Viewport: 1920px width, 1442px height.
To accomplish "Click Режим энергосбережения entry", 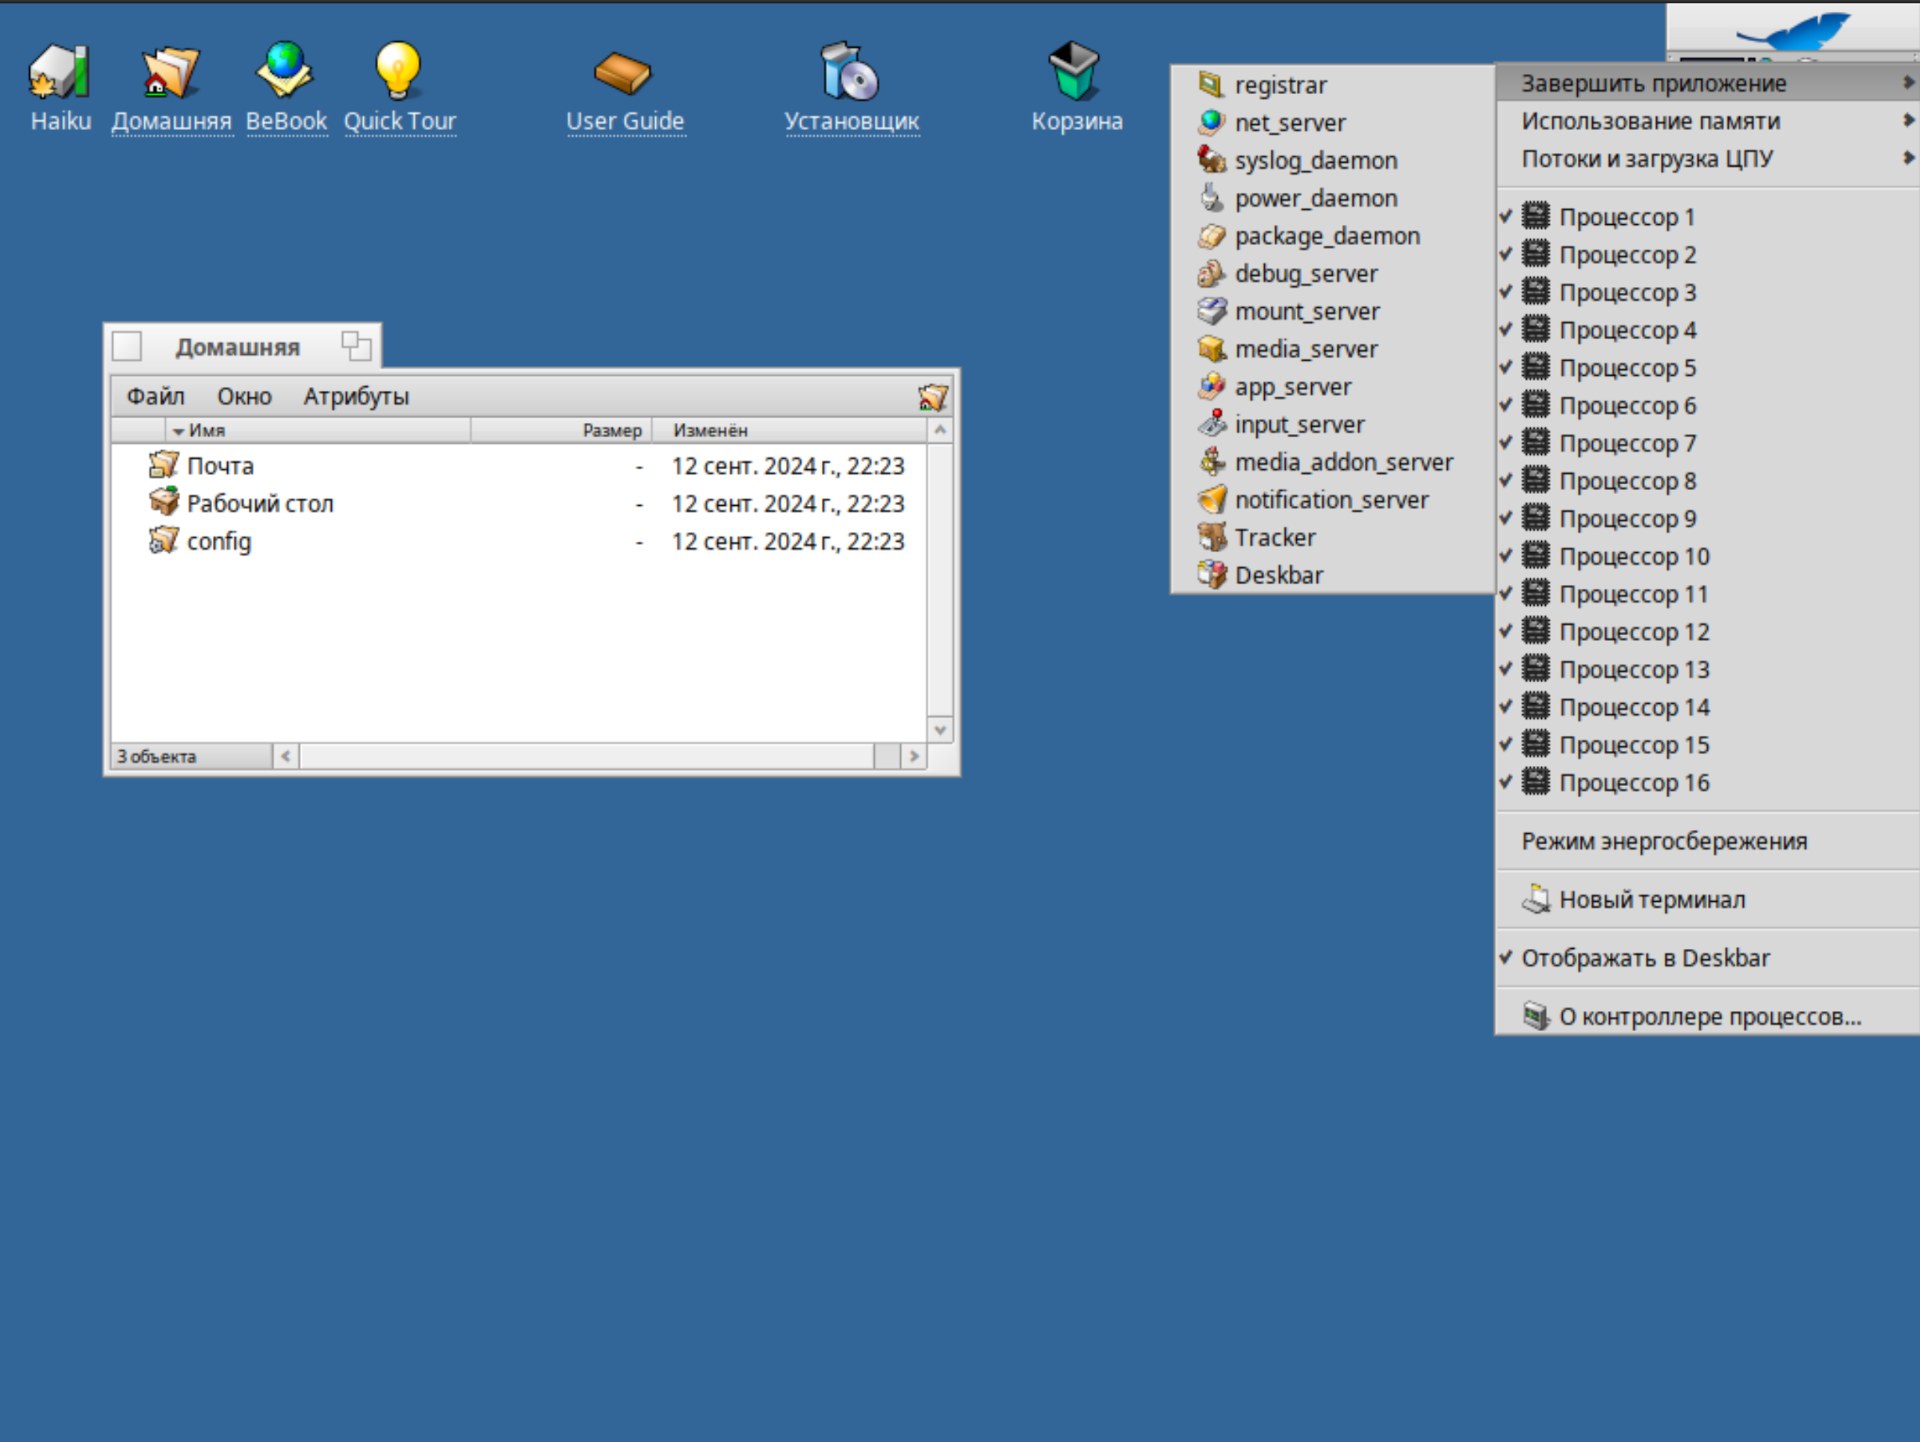I will 1664,842.
